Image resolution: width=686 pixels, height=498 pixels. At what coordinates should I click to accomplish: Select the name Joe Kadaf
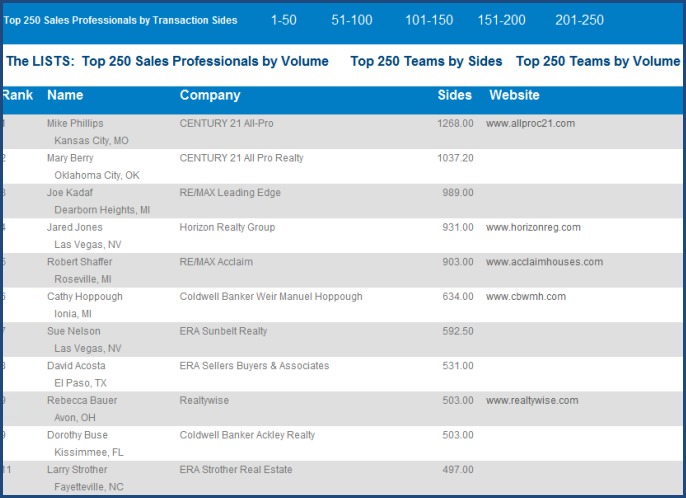[x=70, y=193]
